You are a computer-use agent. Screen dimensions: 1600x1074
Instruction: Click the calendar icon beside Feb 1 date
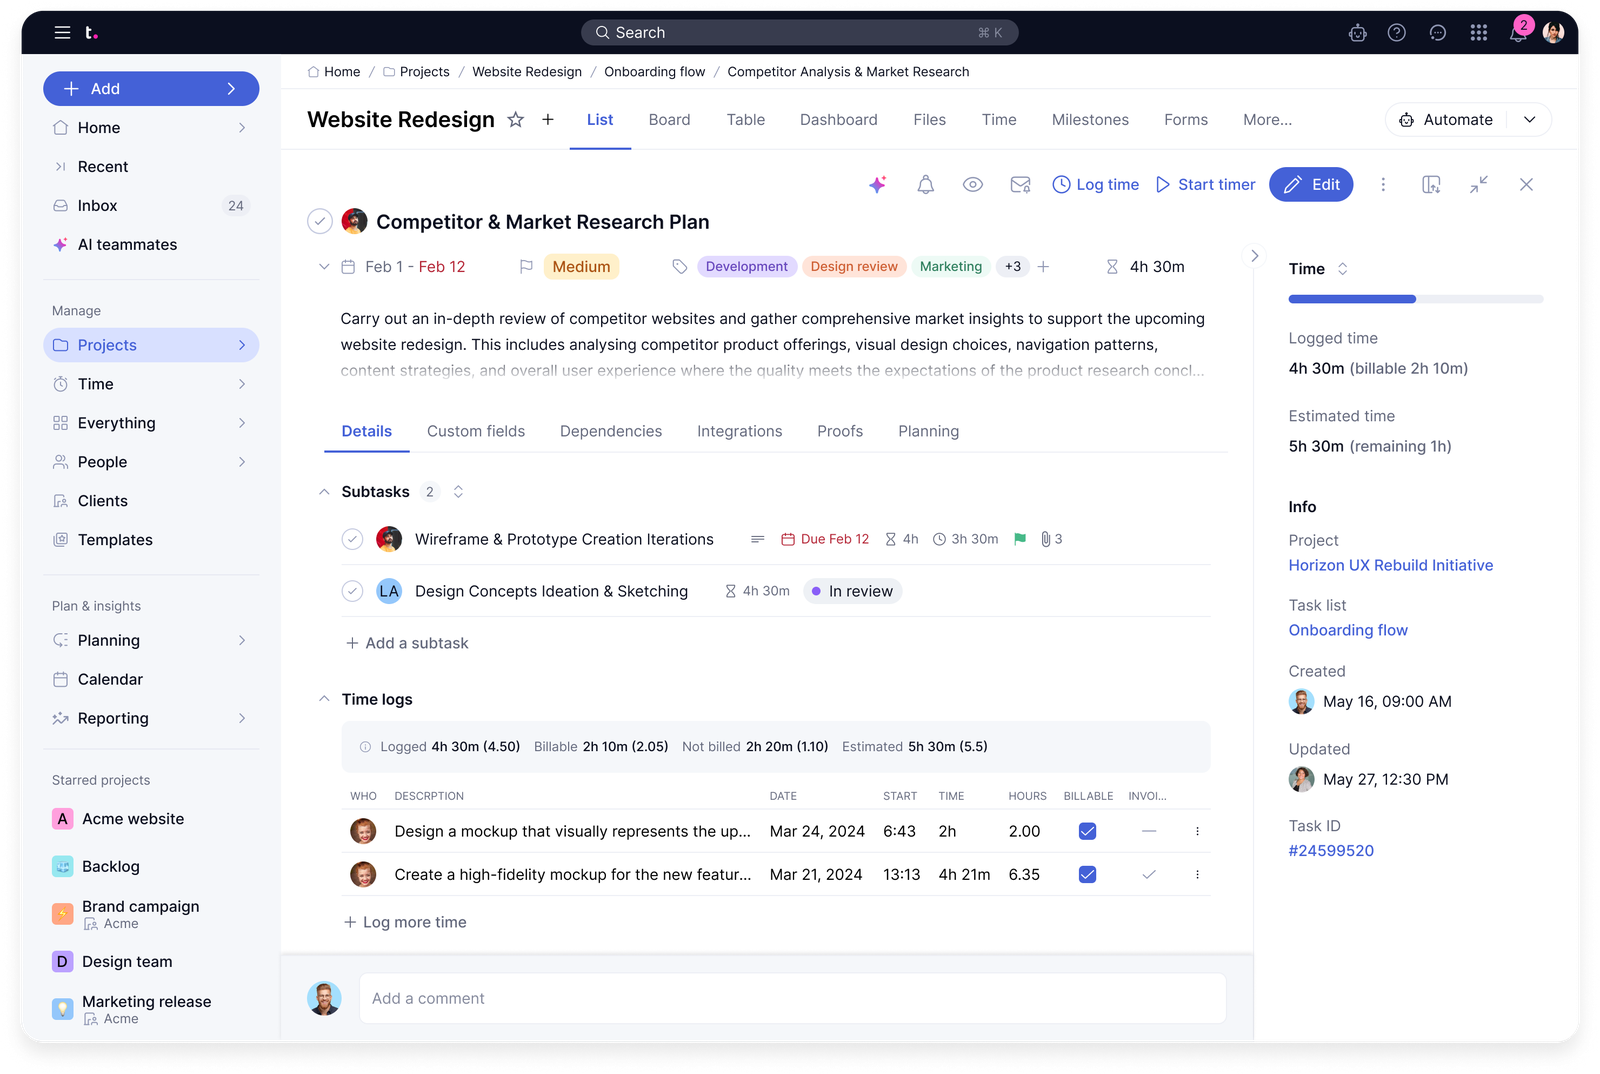click(349, 267)
